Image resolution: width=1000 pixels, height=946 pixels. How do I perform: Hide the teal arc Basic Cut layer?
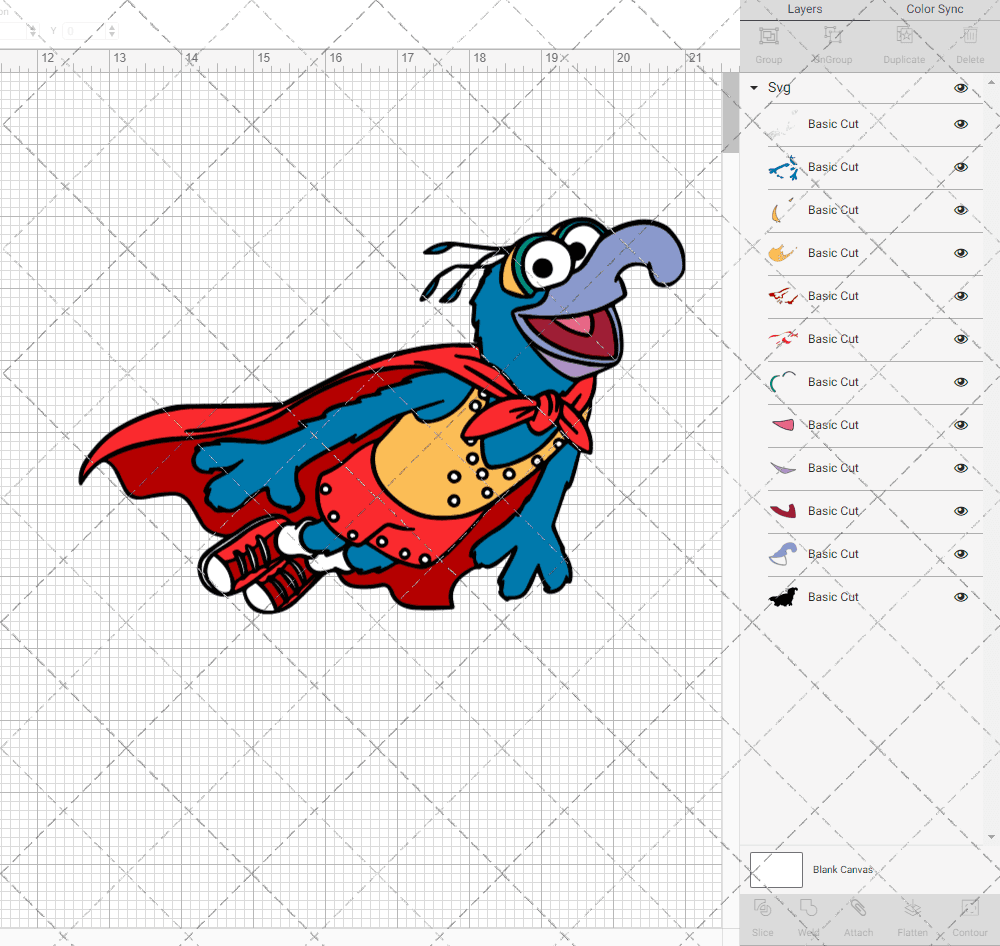click(x=960, y=382)
